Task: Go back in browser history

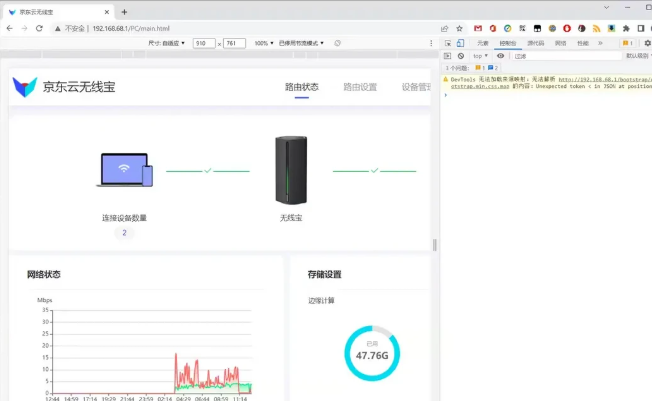Action: (10, 28)
